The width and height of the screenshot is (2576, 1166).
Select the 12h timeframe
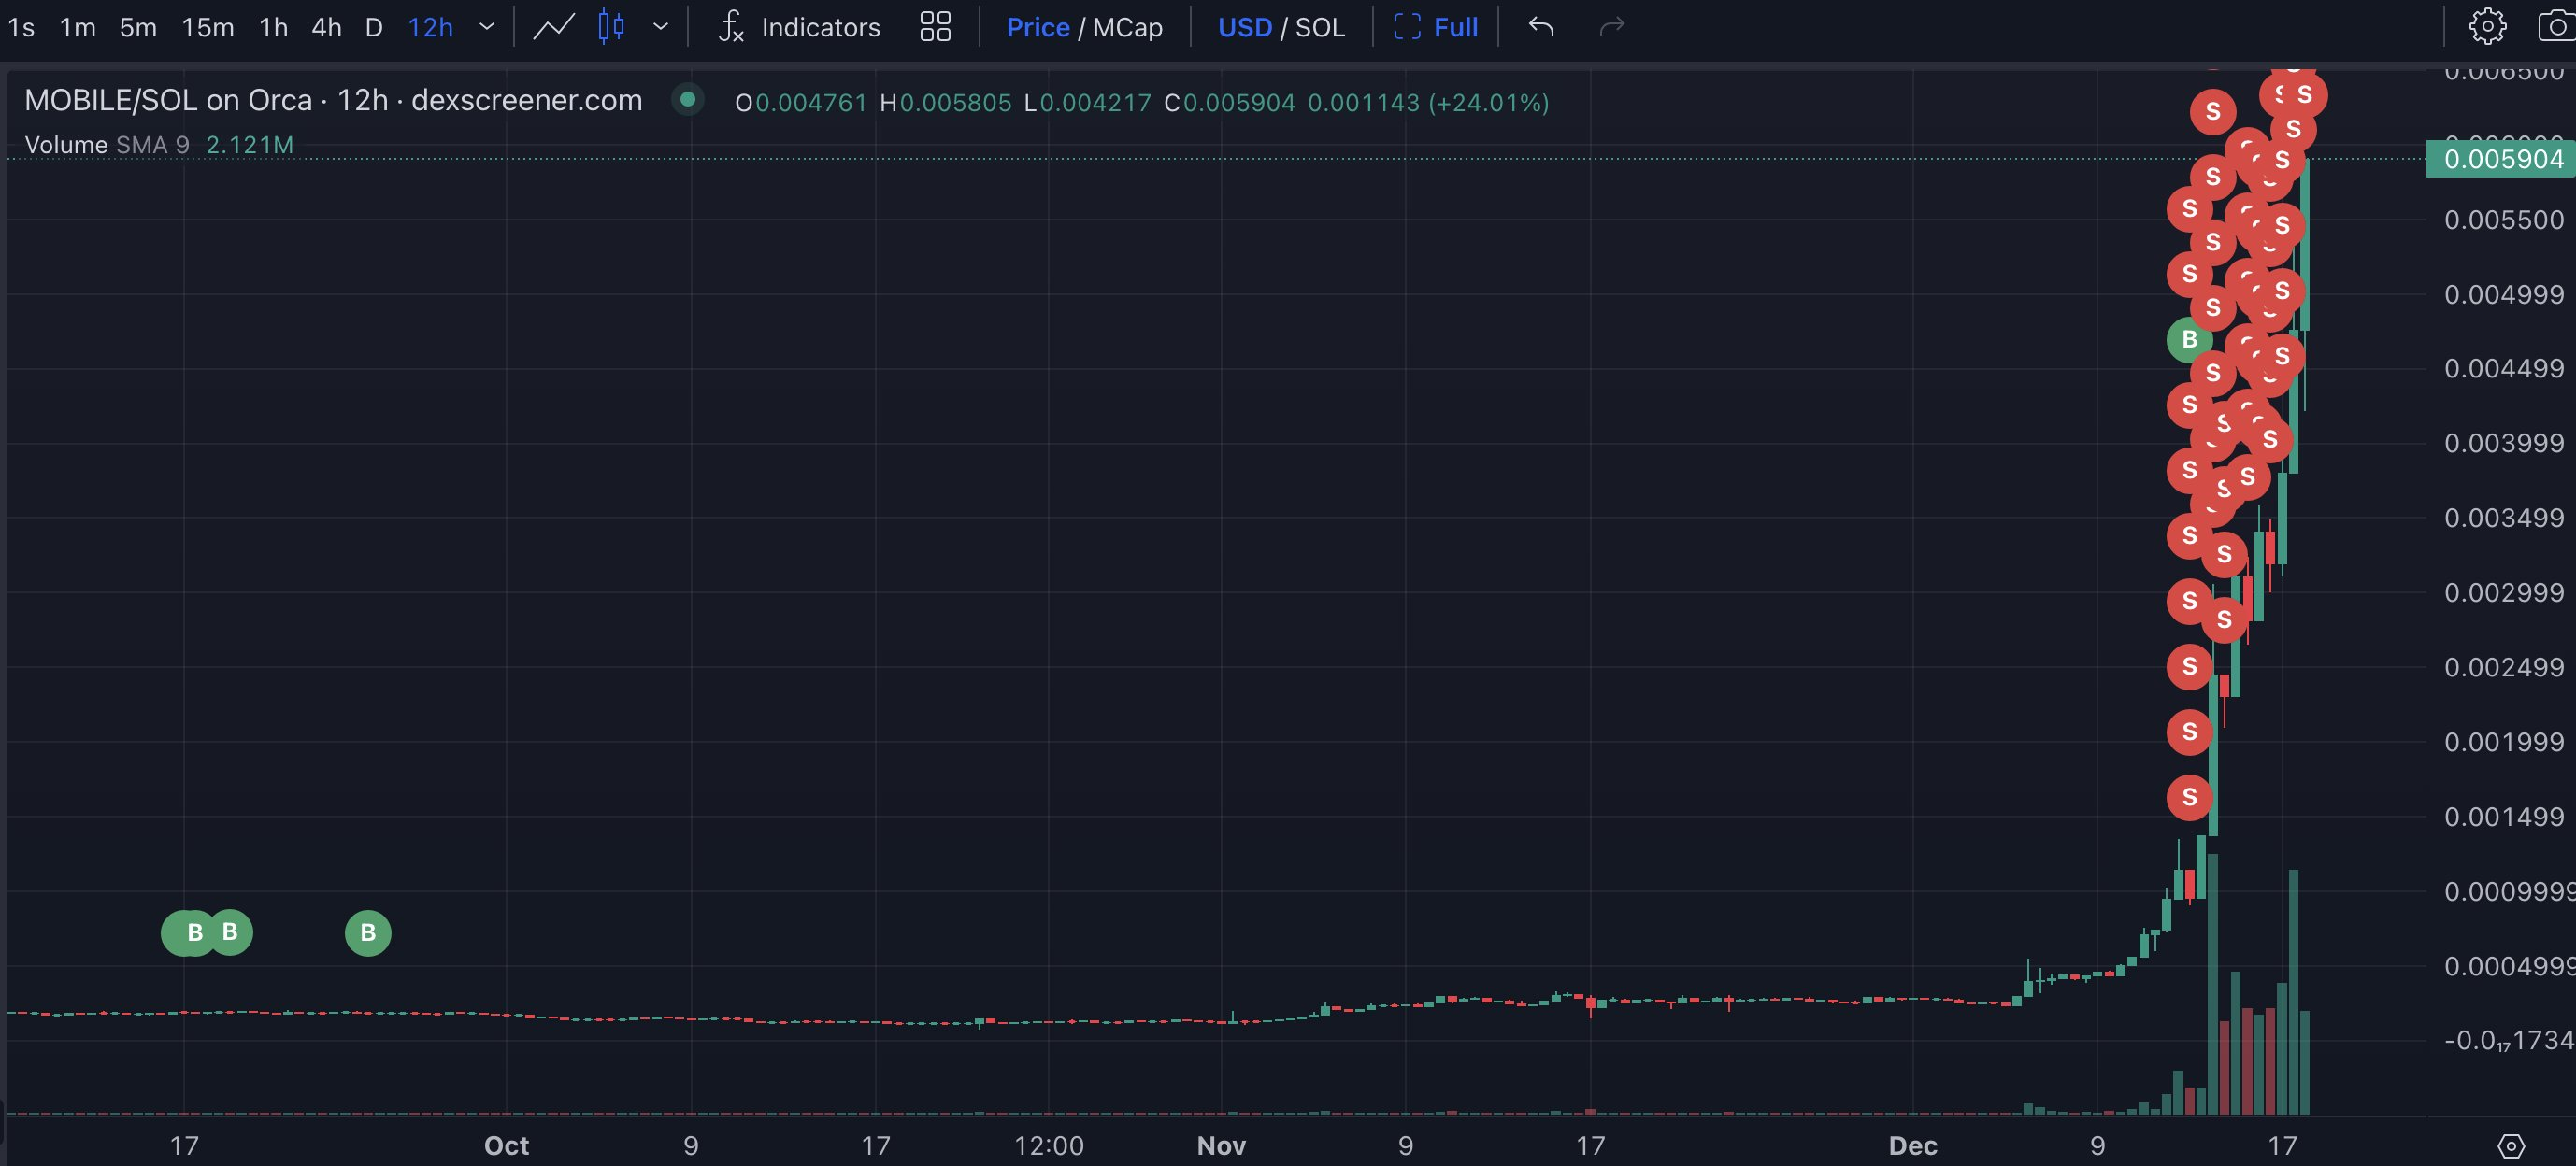pos(430,27)
